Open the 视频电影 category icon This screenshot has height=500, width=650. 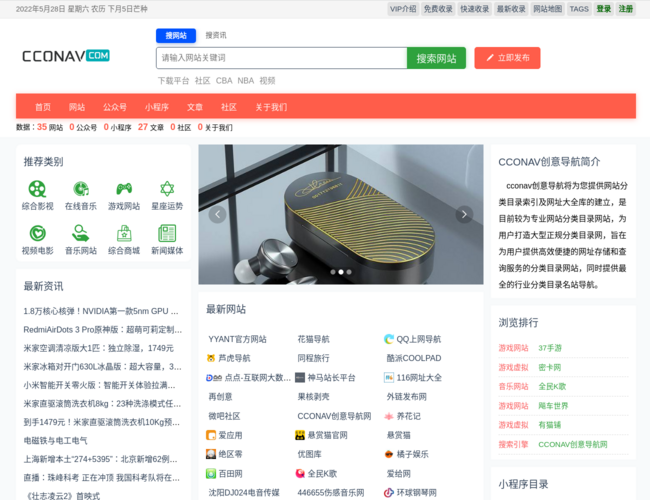(x=37, y=233)
